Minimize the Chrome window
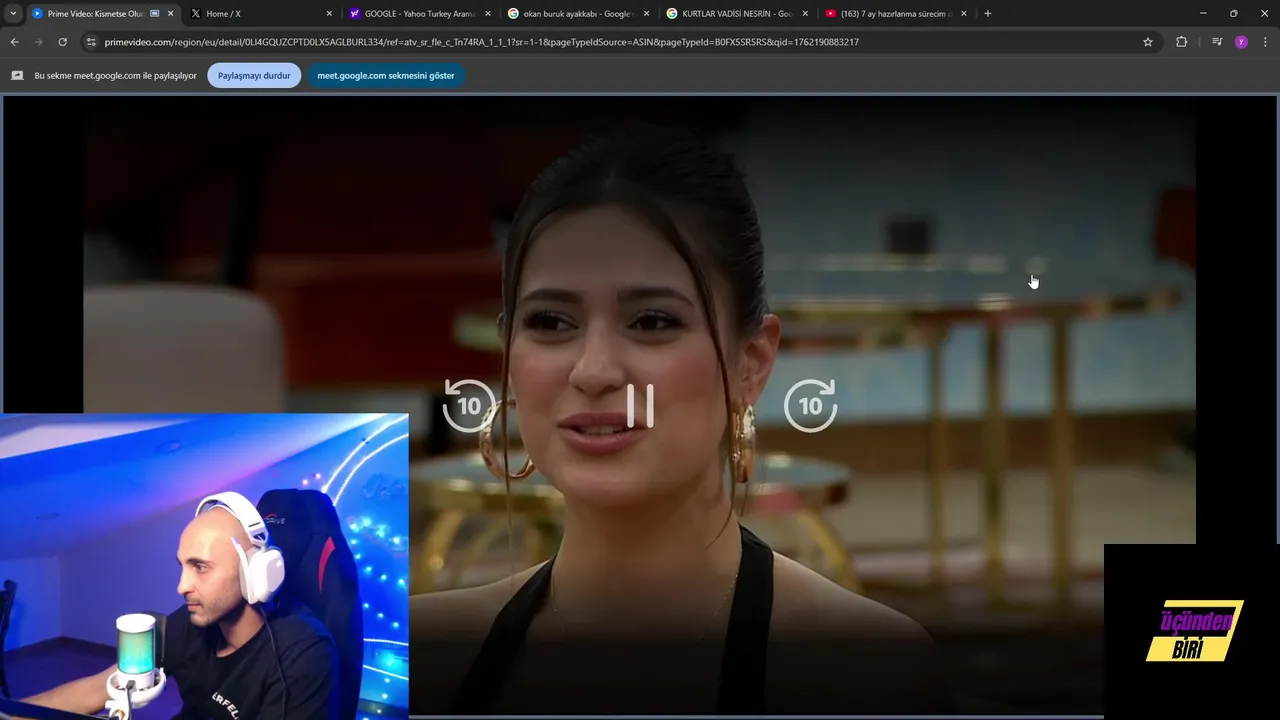 pyautogui.click(x=1202, y=14)
